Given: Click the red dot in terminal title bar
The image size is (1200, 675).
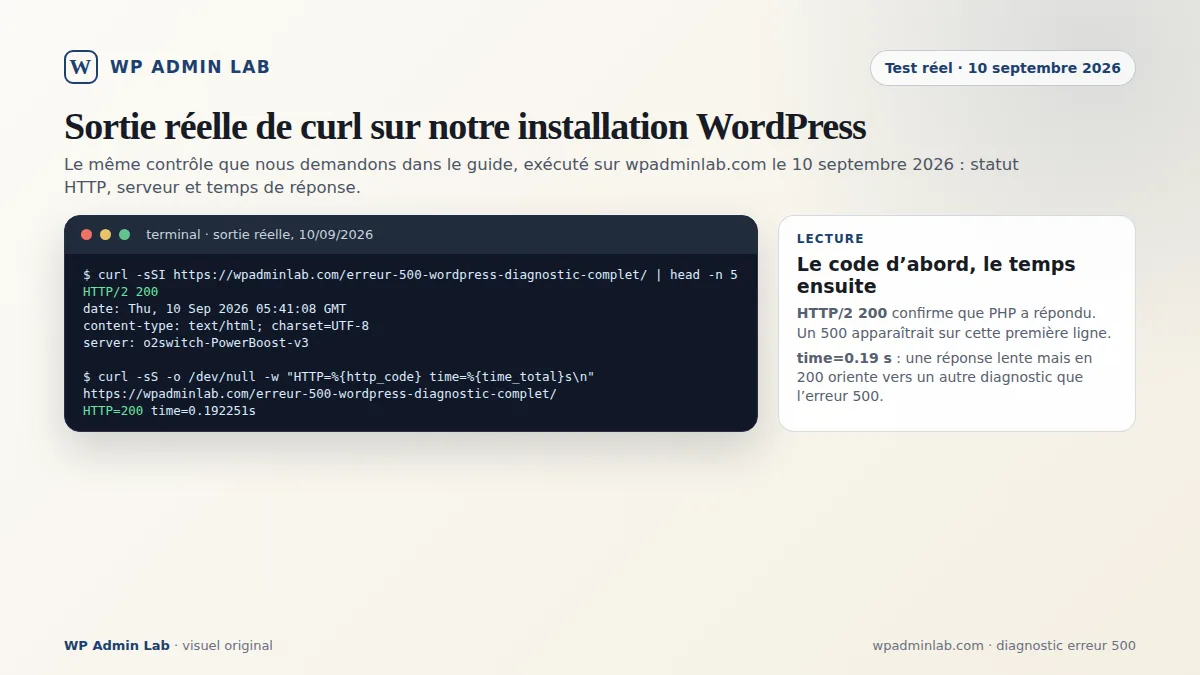Looking at the screenshot, I should [87, 235].
